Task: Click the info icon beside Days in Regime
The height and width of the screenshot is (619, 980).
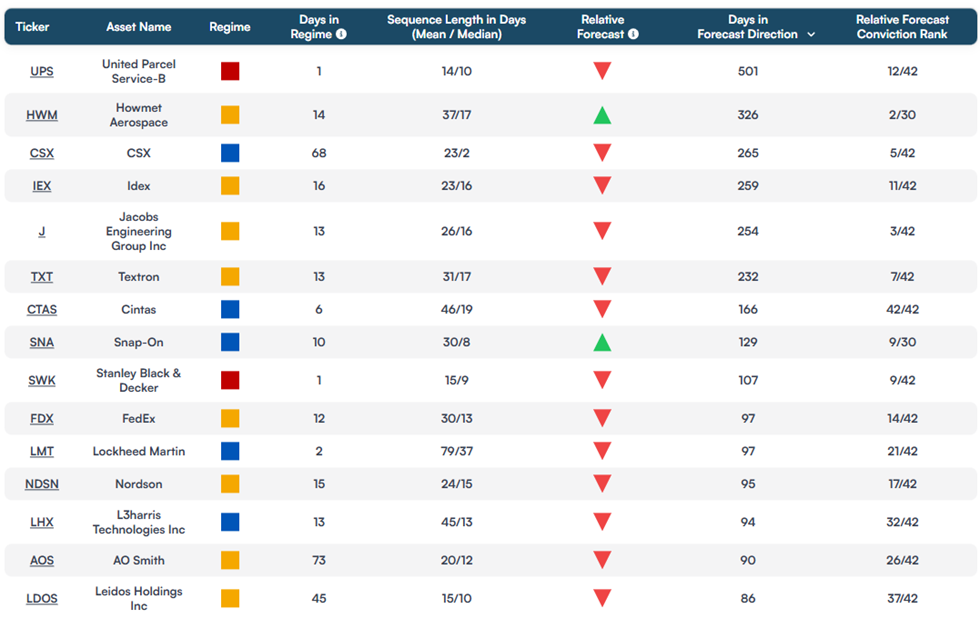Action: pos(341,34)
